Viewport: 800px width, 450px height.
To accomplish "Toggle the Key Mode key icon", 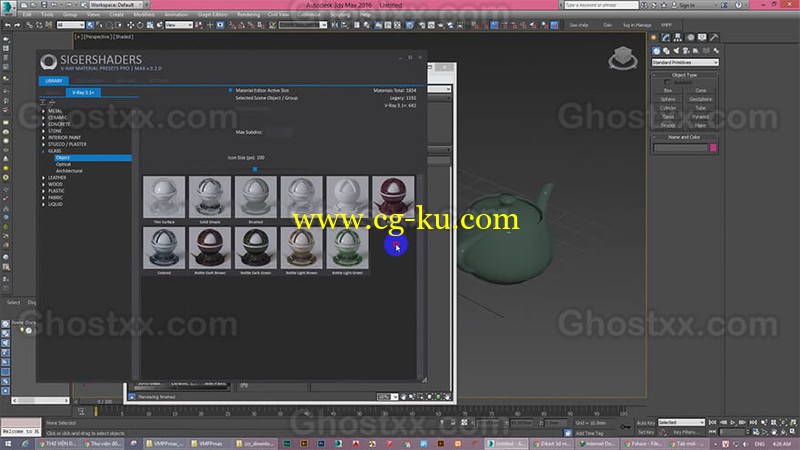I will pos(625,427).
